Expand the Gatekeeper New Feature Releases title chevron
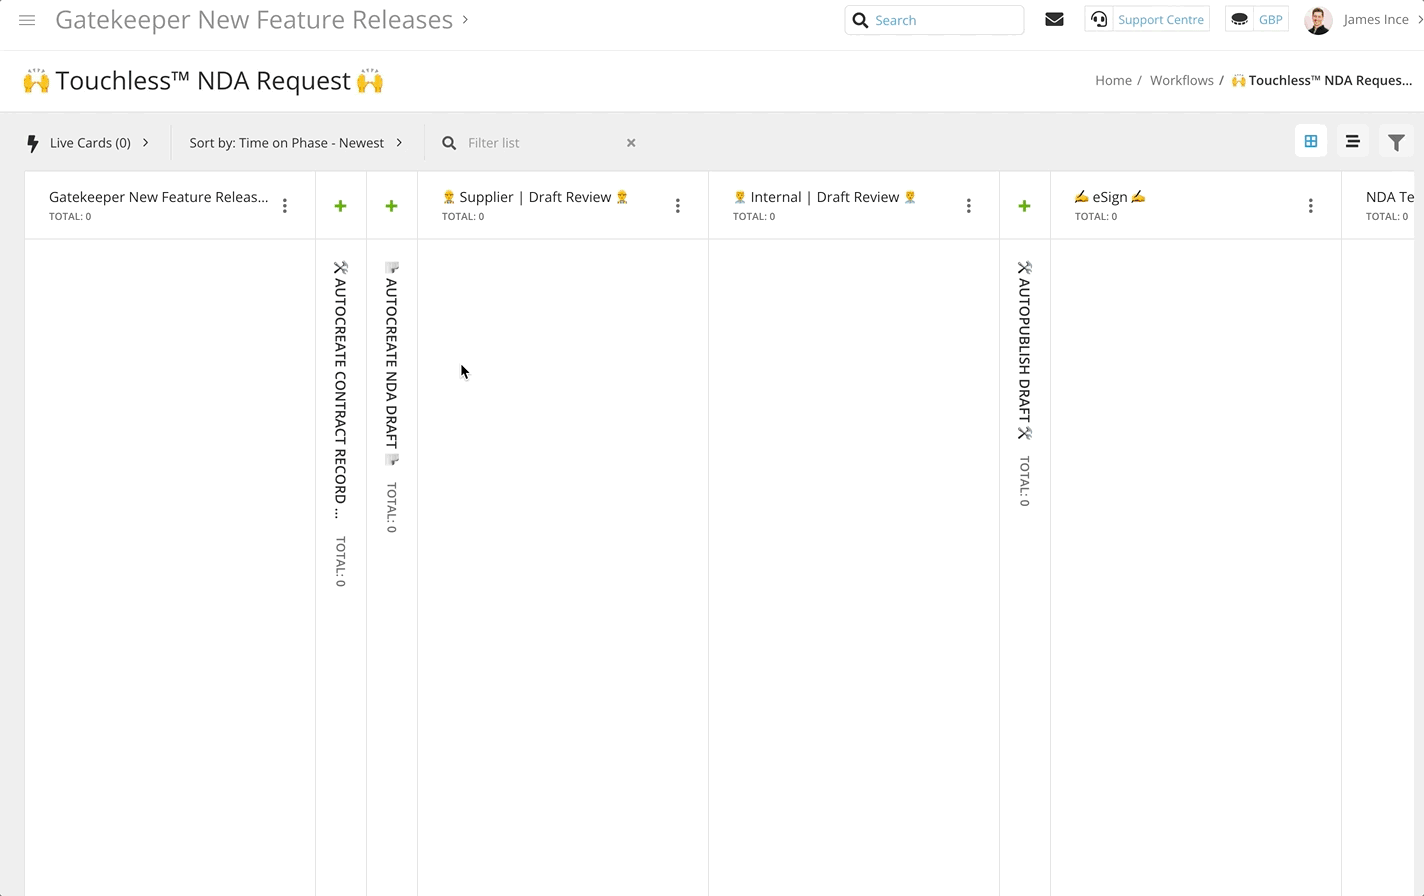The width and height of the screenshot is (1424, 896). 465,19
